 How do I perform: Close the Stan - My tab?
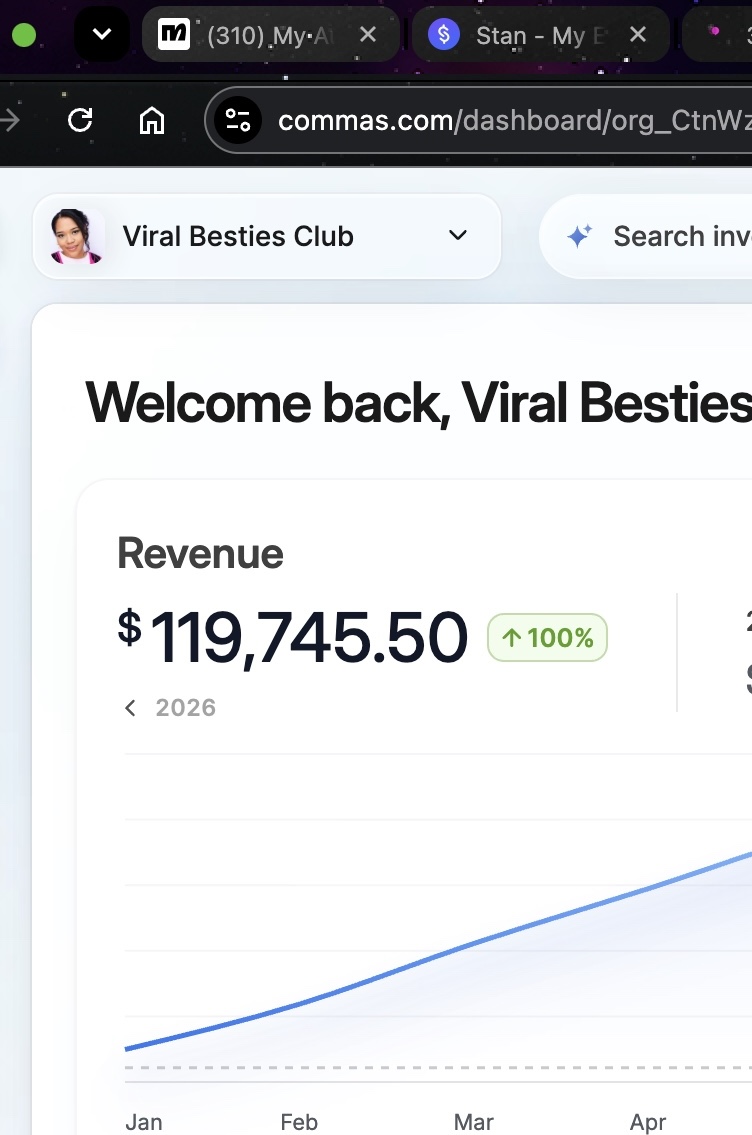coord(638,34)
